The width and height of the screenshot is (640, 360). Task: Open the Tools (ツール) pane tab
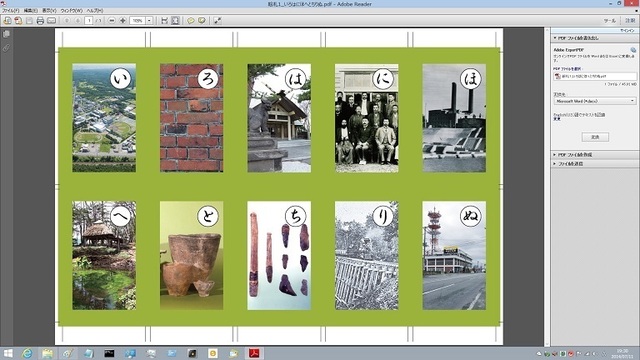point(609,20)
